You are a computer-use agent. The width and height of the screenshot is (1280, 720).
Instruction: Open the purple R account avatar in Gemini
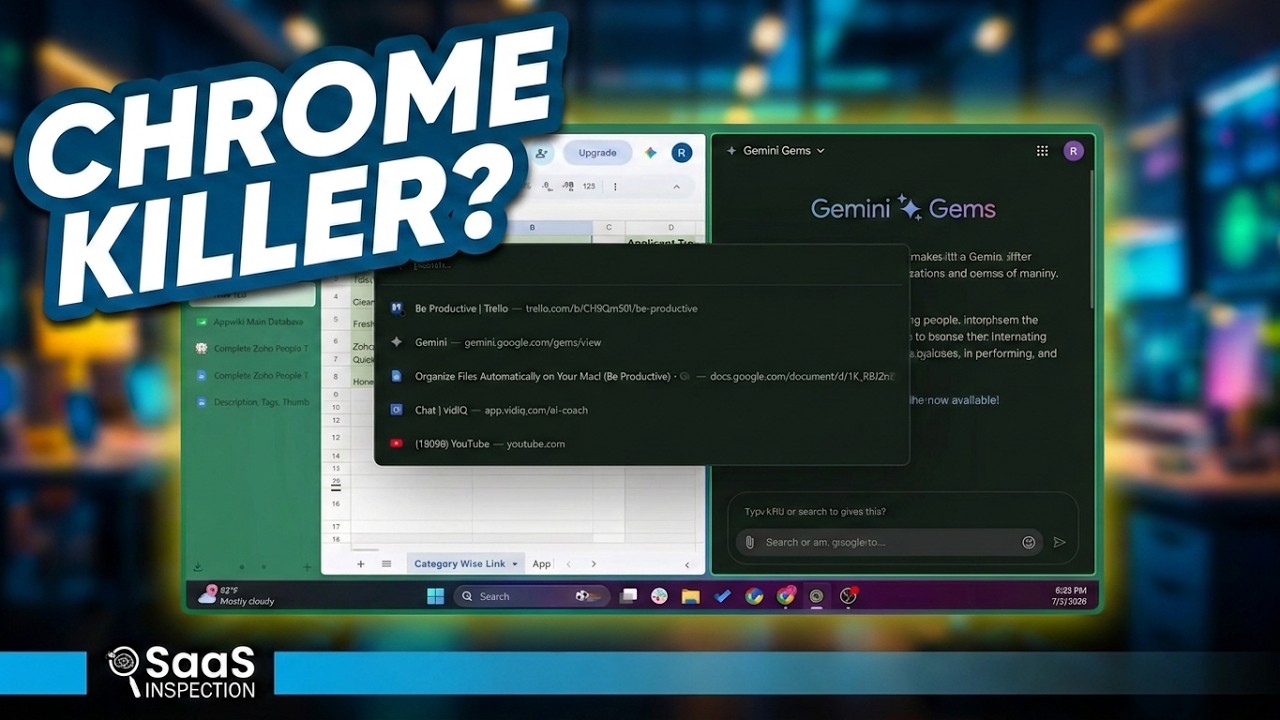(1074, 151)
